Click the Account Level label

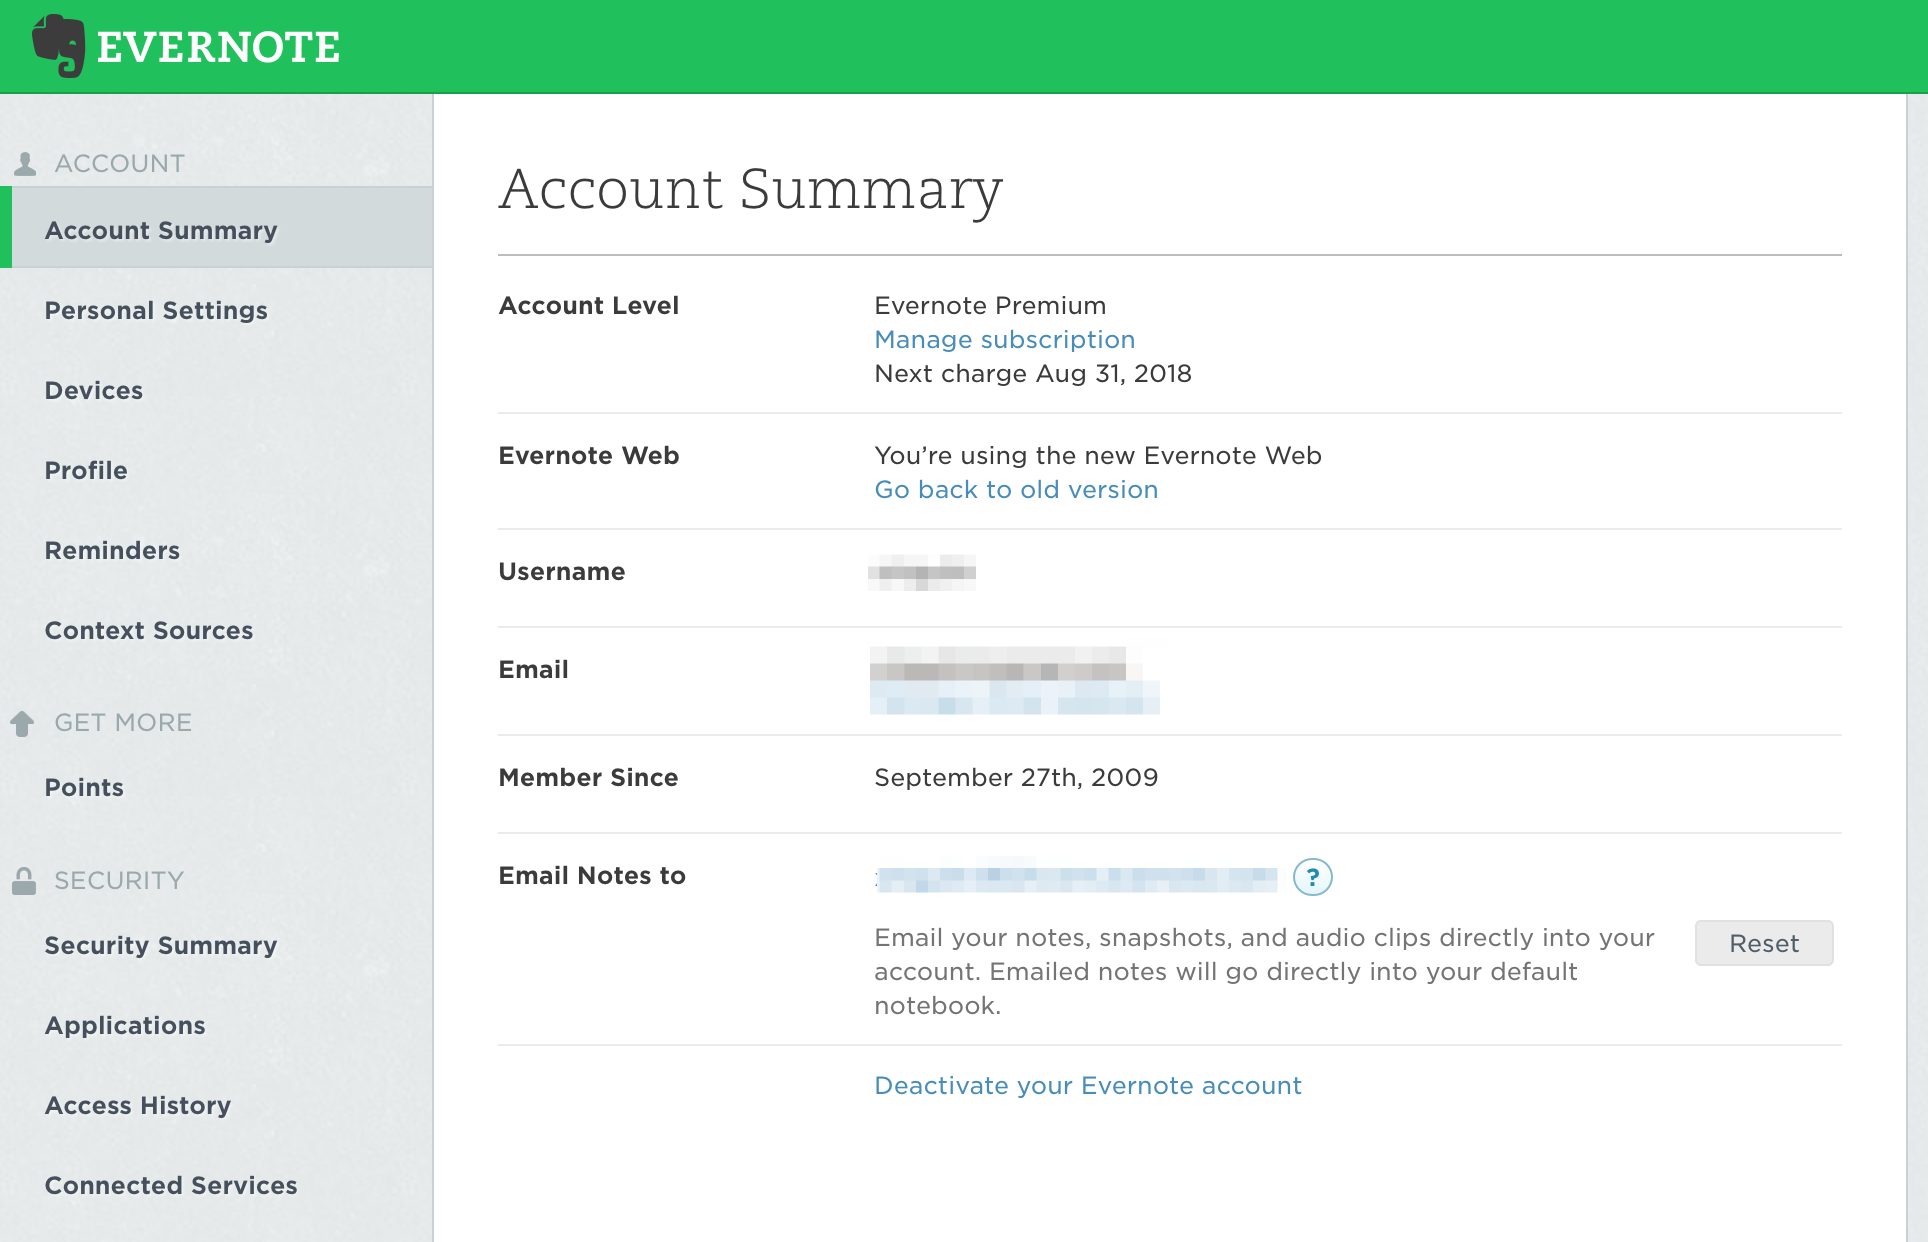(x=589, y=306)
